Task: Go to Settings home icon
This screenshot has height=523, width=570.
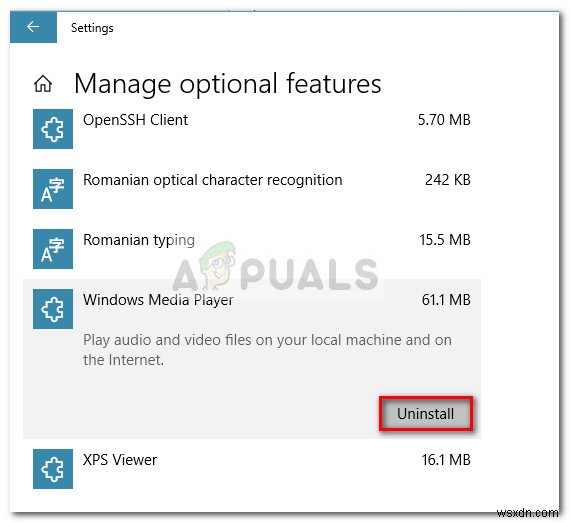Action: [x=43, y=84]
